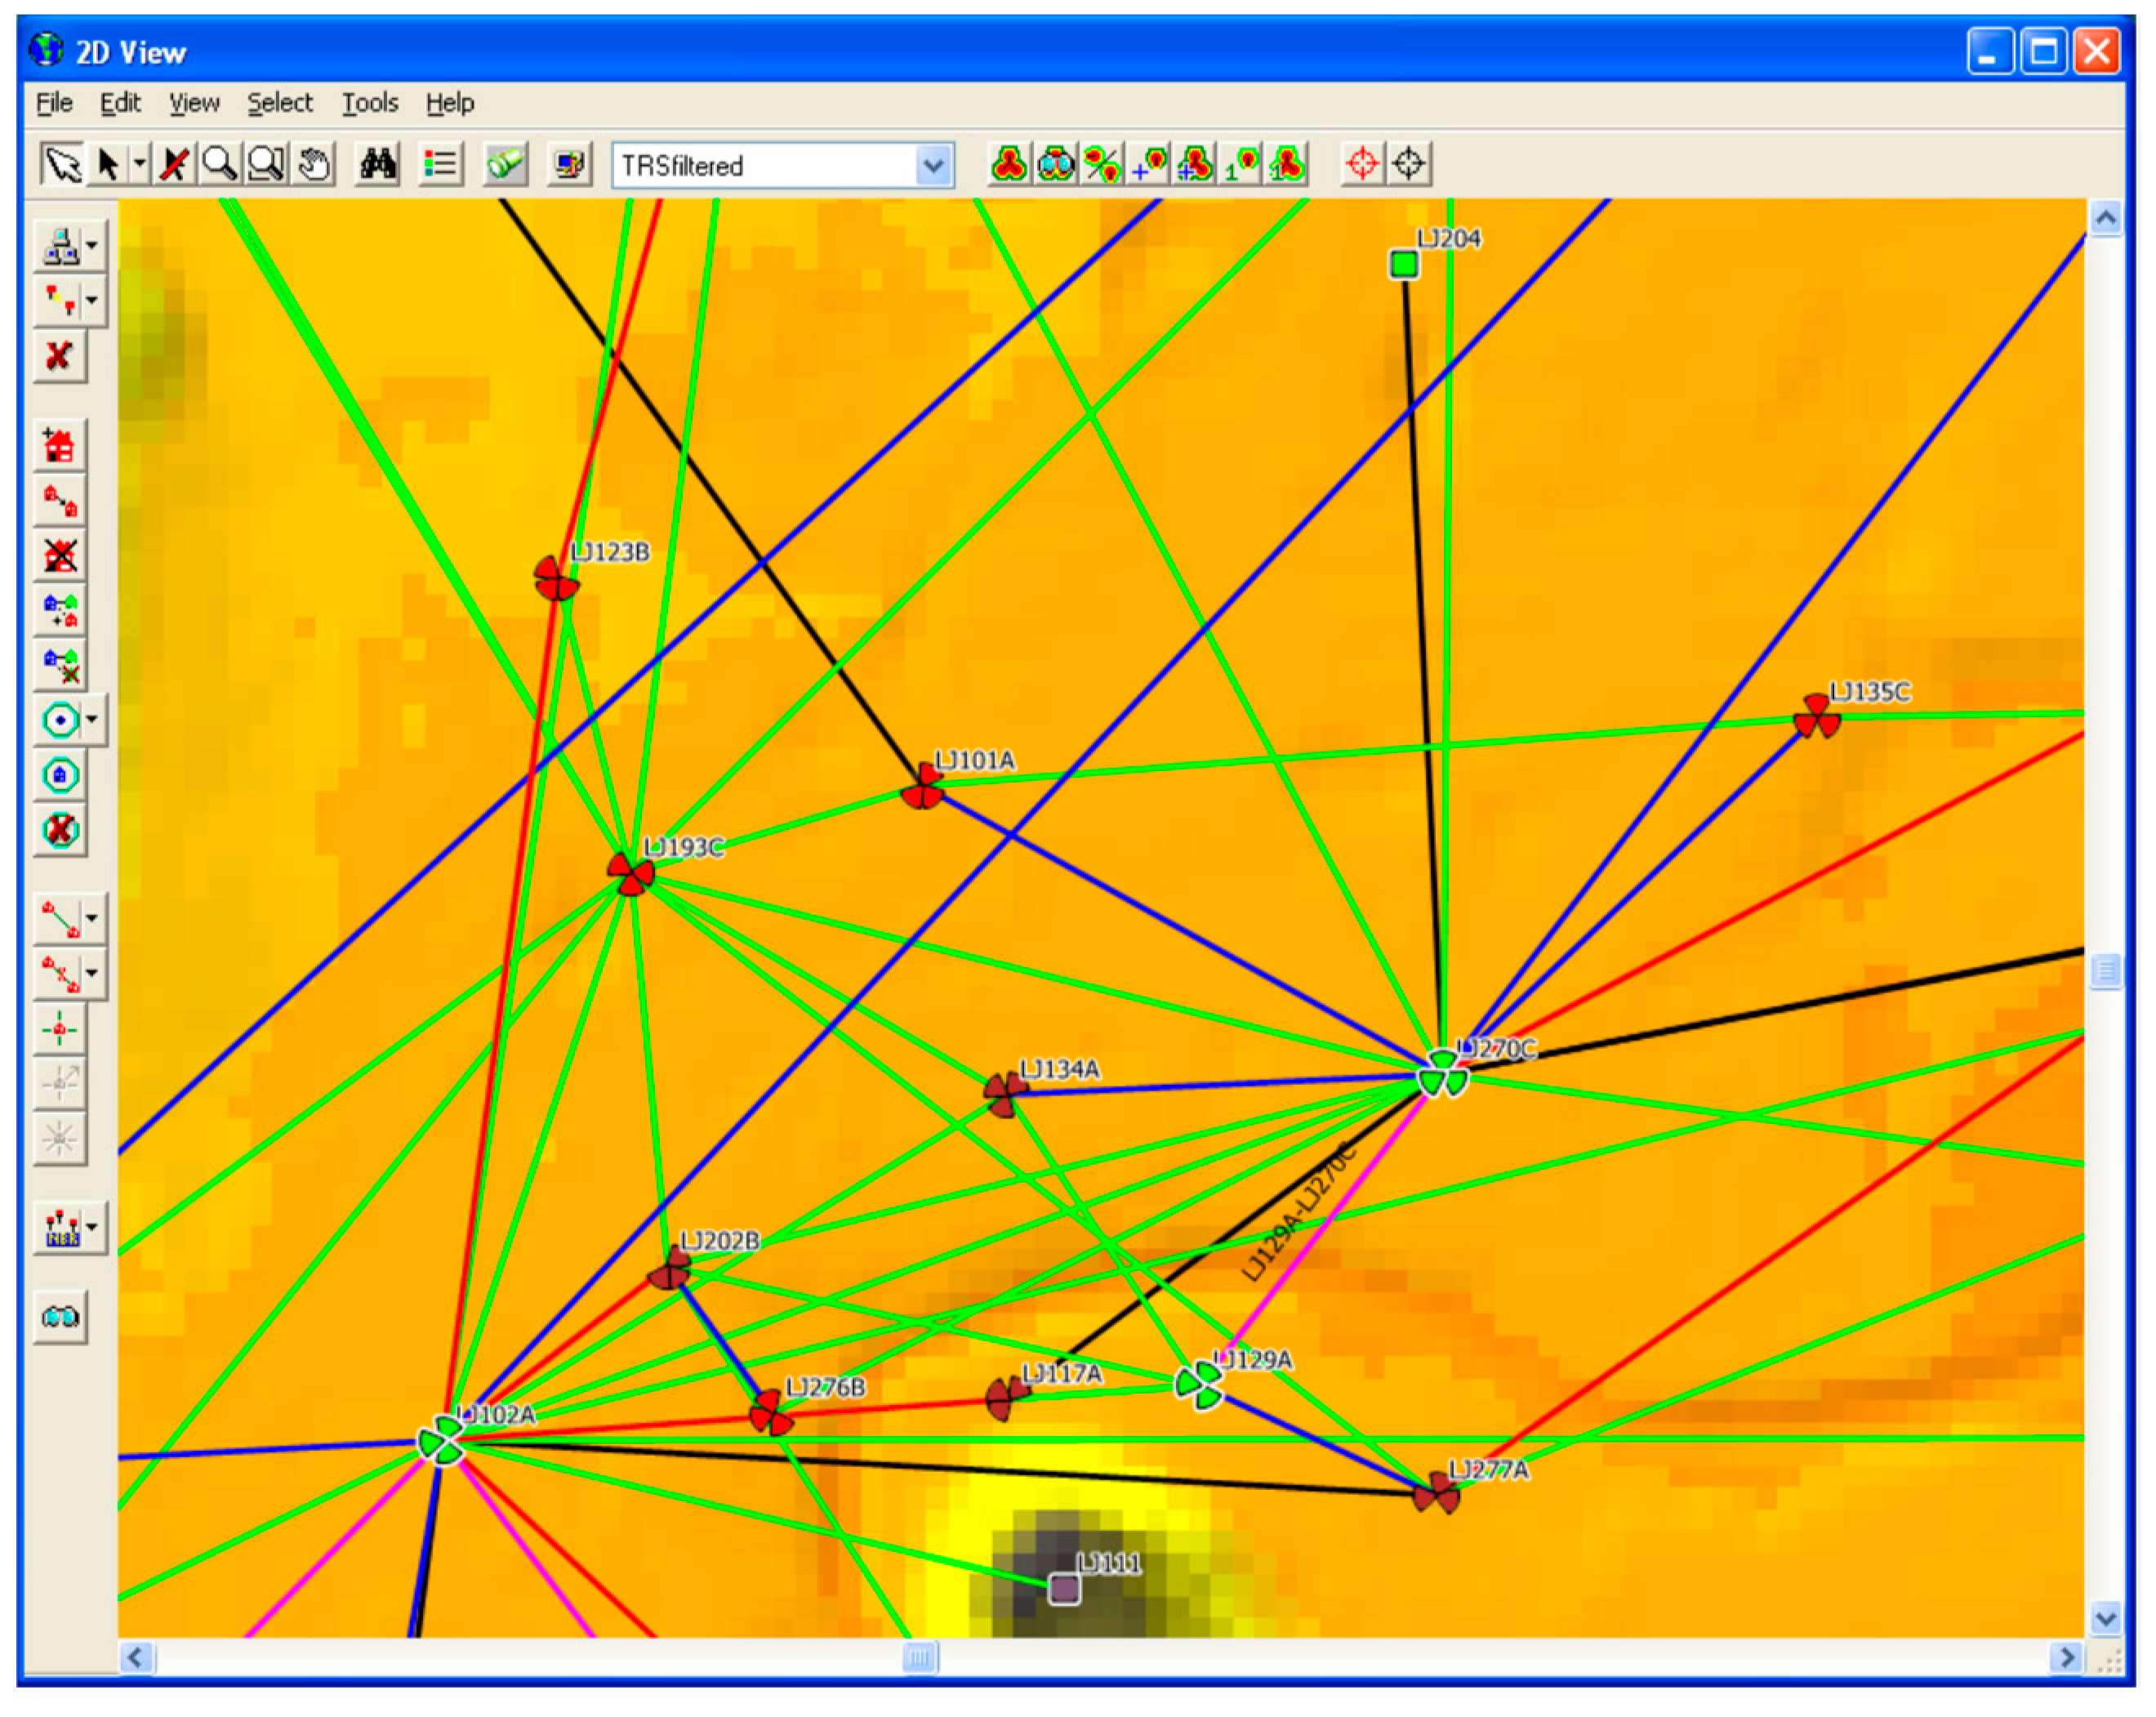
Task: Click the network computers icon in sidebar
Action: (x=60, y=245)
